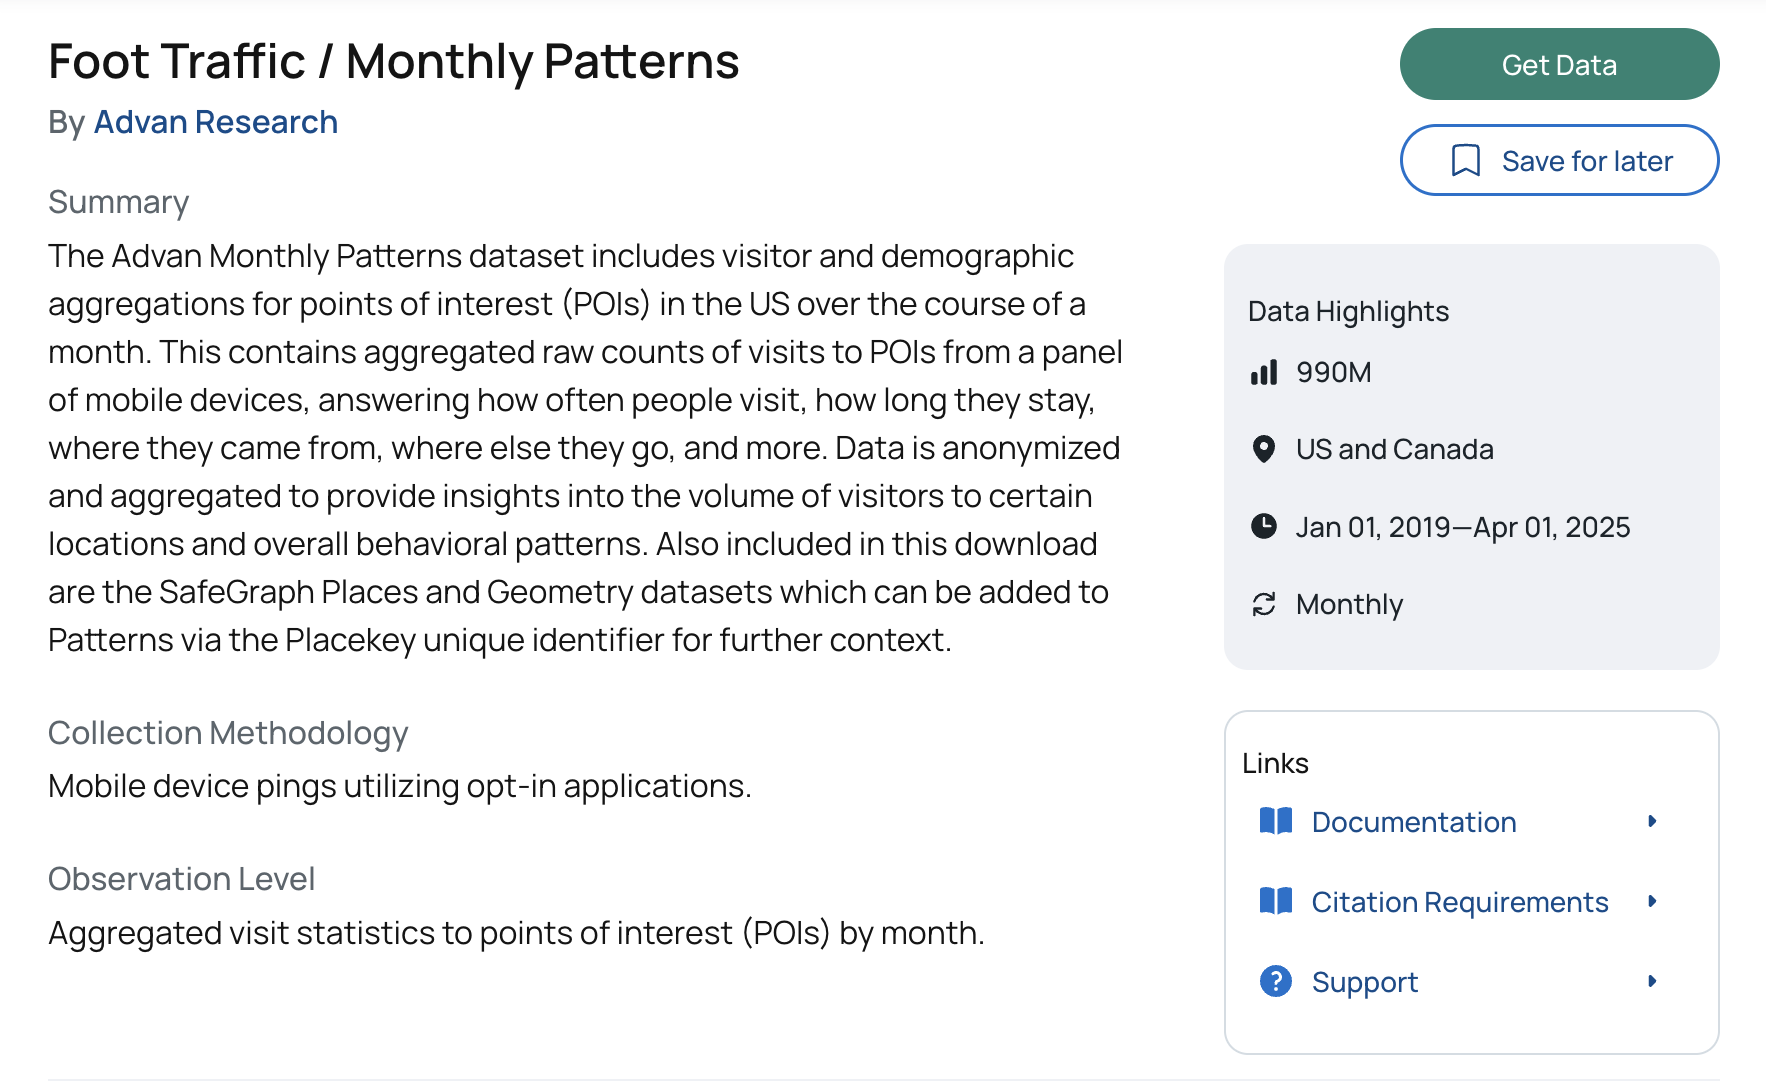Click the location pin icon beside US and Canada

[x=1264, y=449]
